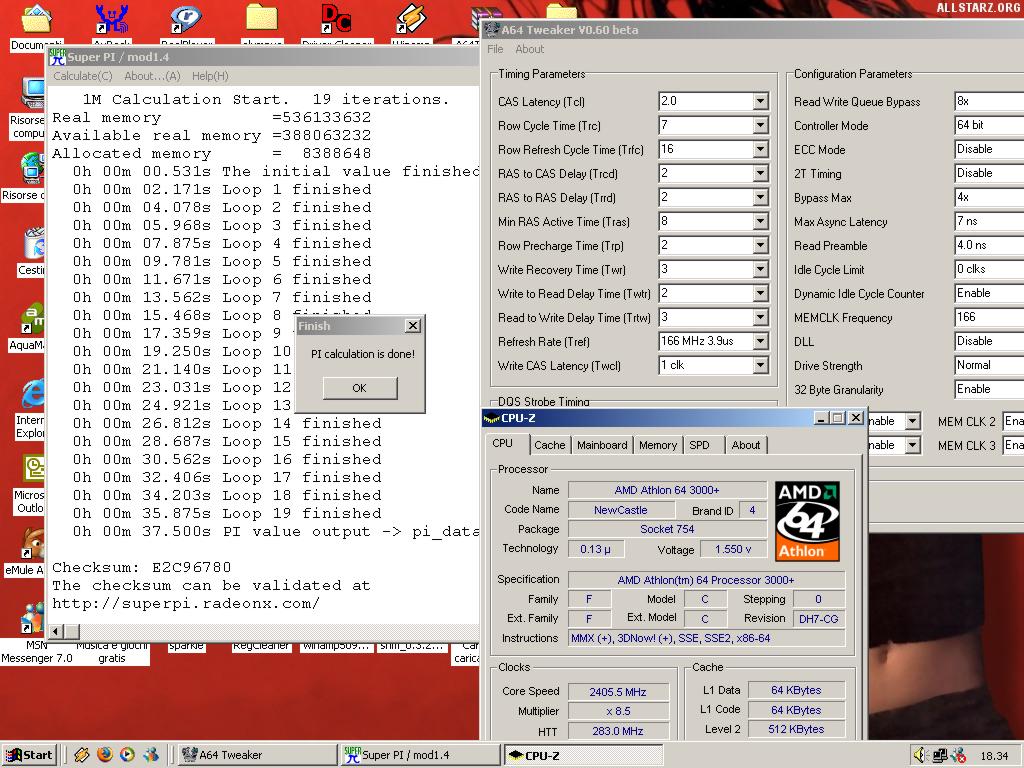Image resolution: width=1024 pixels, height=768 pixels.
Task: Expand the Write CAS Latency (Twcl) dropdown
Action: click(760, 366)
